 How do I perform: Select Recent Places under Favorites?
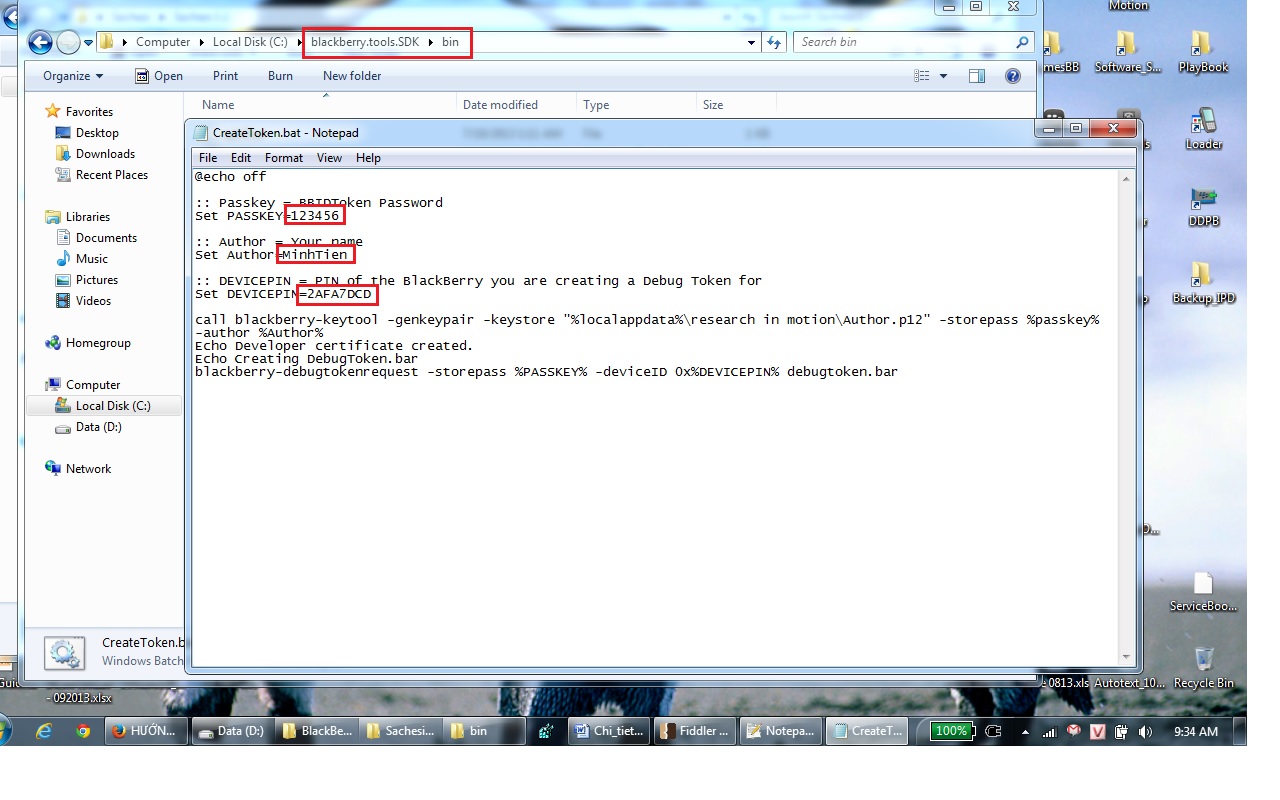(x=111, y=175)
